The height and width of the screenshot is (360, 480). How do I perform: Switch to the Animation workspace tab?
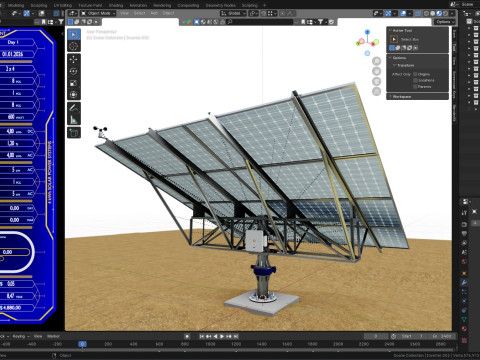click(138, 5)
